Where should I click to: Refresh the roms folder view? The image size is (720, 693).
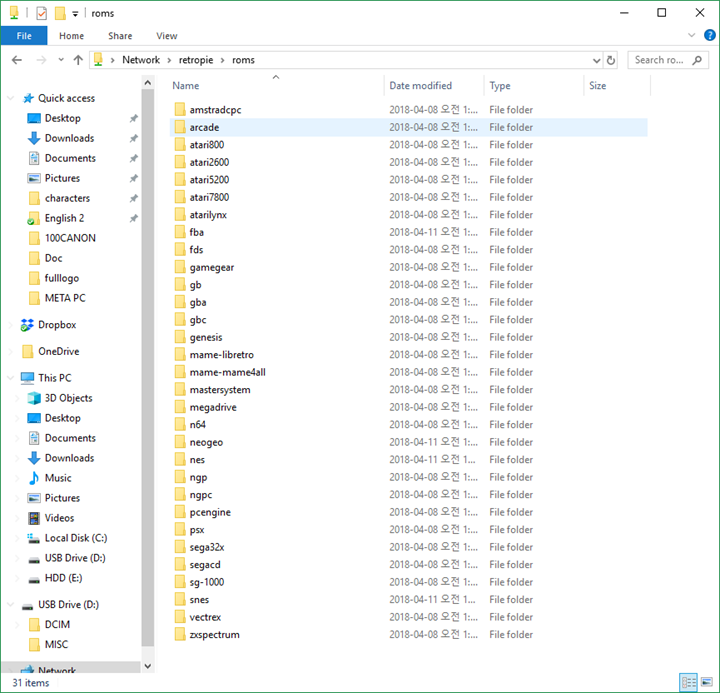[x=611, y=60]
